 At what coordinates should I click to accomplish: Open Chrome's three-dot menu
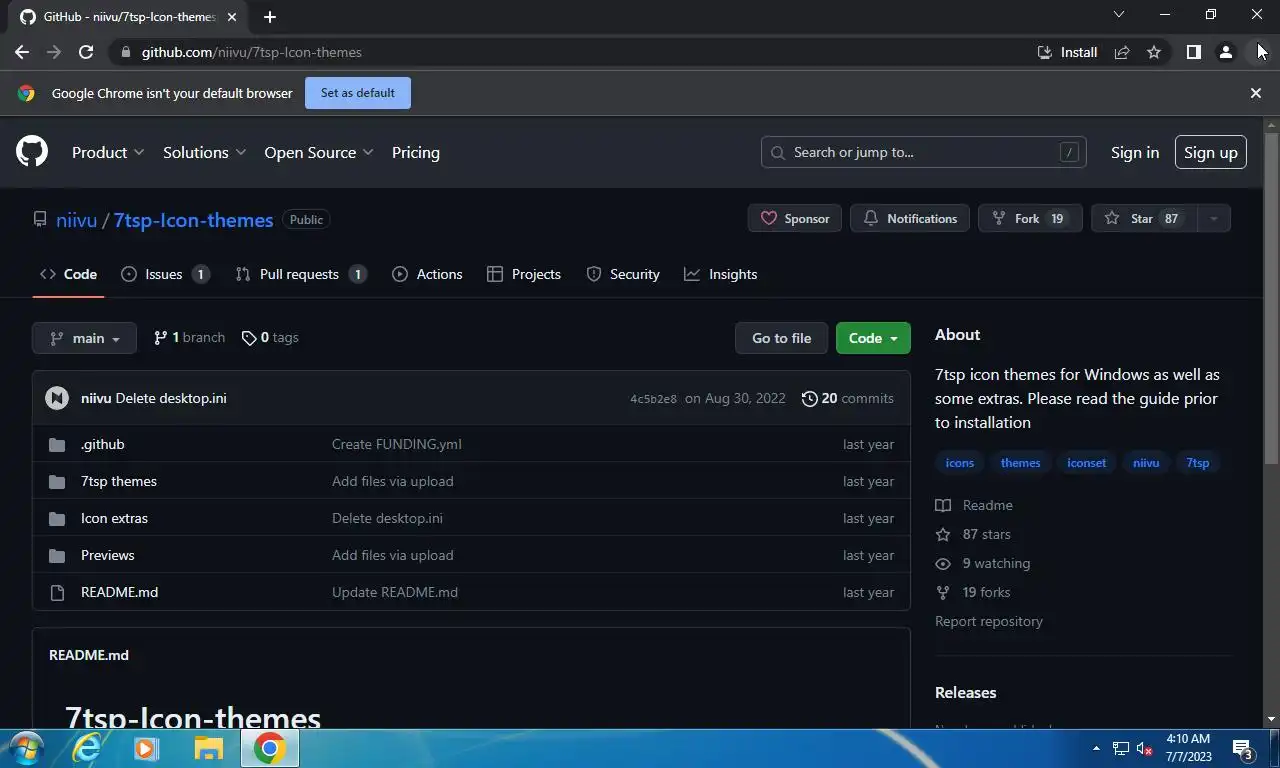(1258, 52)
